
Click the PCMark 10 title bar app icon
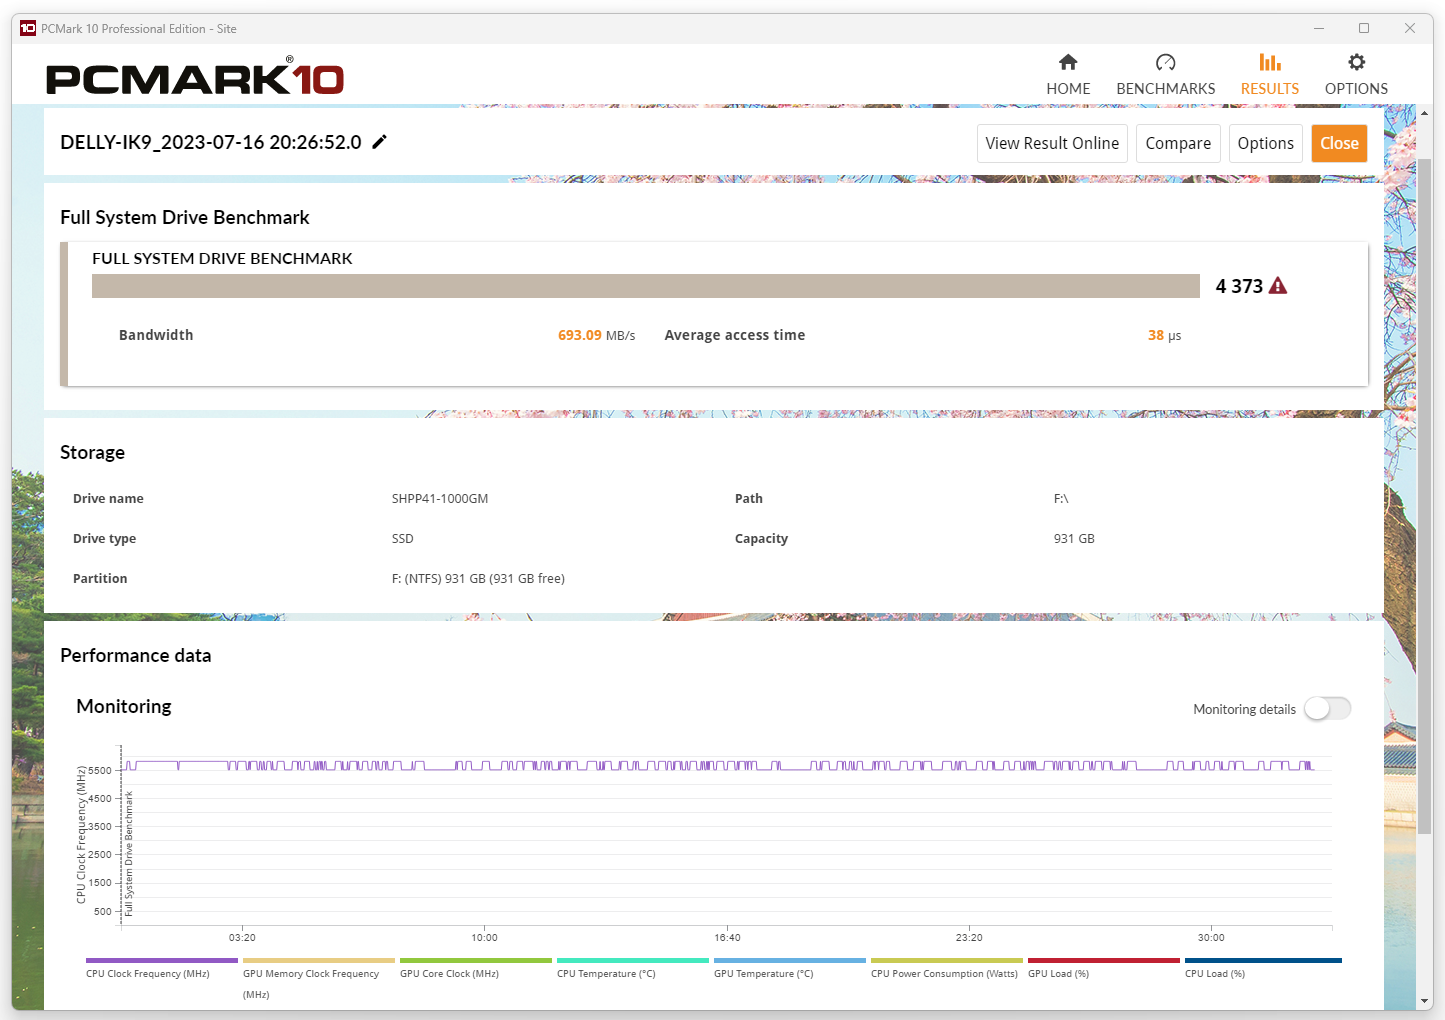pyautogui.click(x=28, y=28)
